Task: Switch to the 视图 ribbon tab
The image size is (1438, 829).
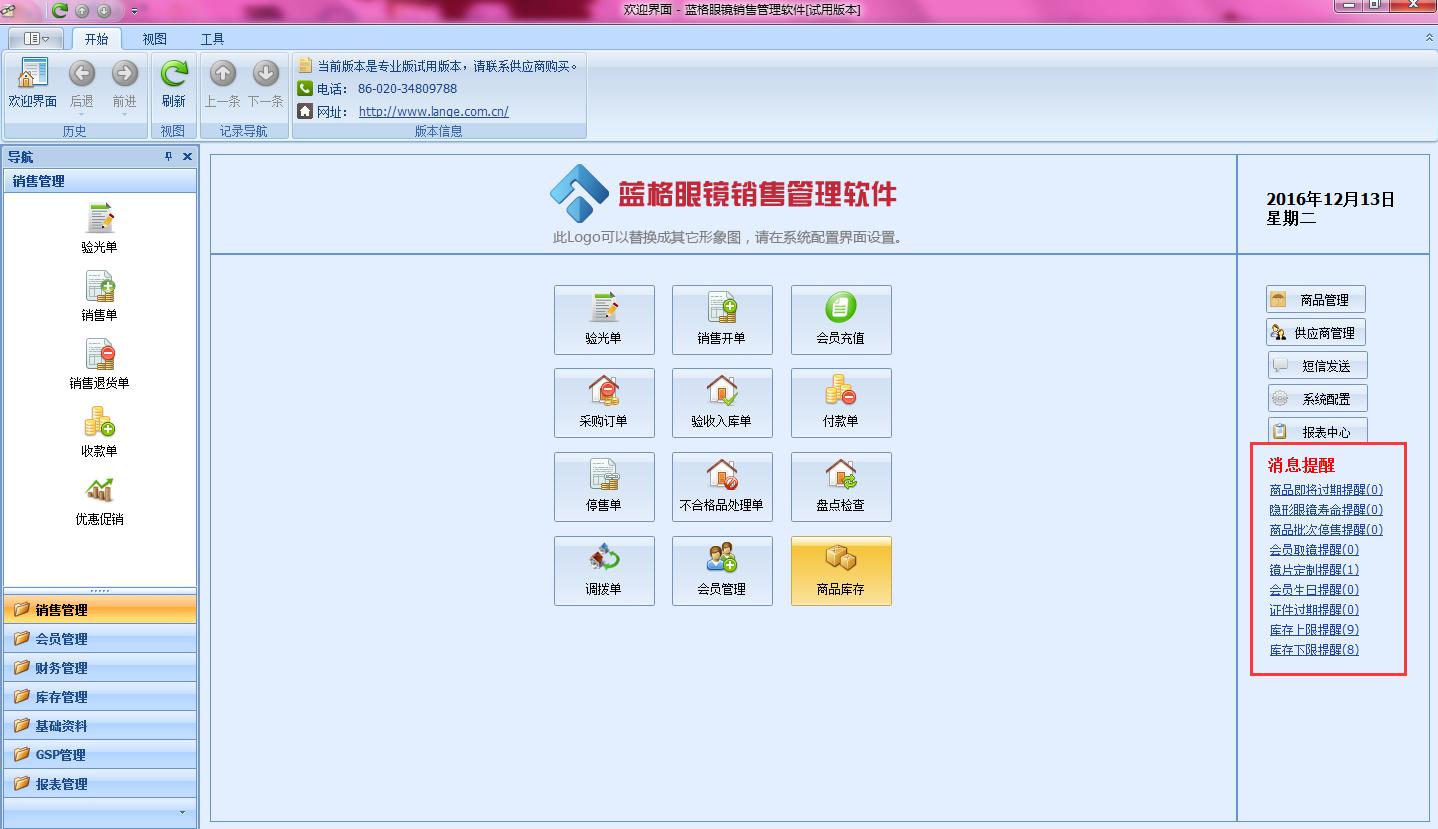Action: pos(154,39)
